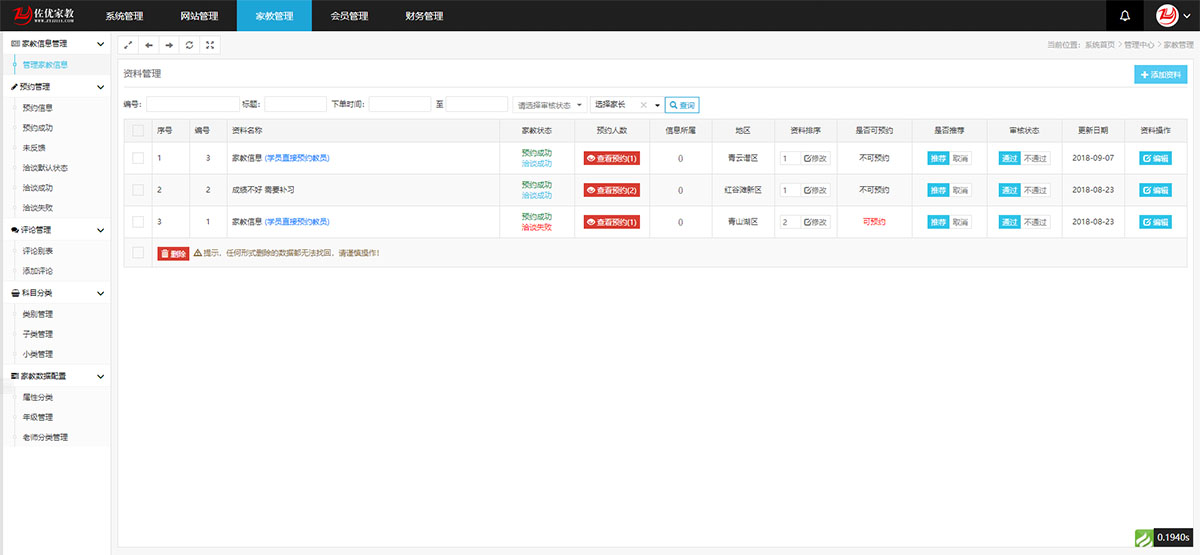1200x555 pixels.
Task: Click 编辑 in the 红谷滩新区 row
Action: pos(1155,190)
